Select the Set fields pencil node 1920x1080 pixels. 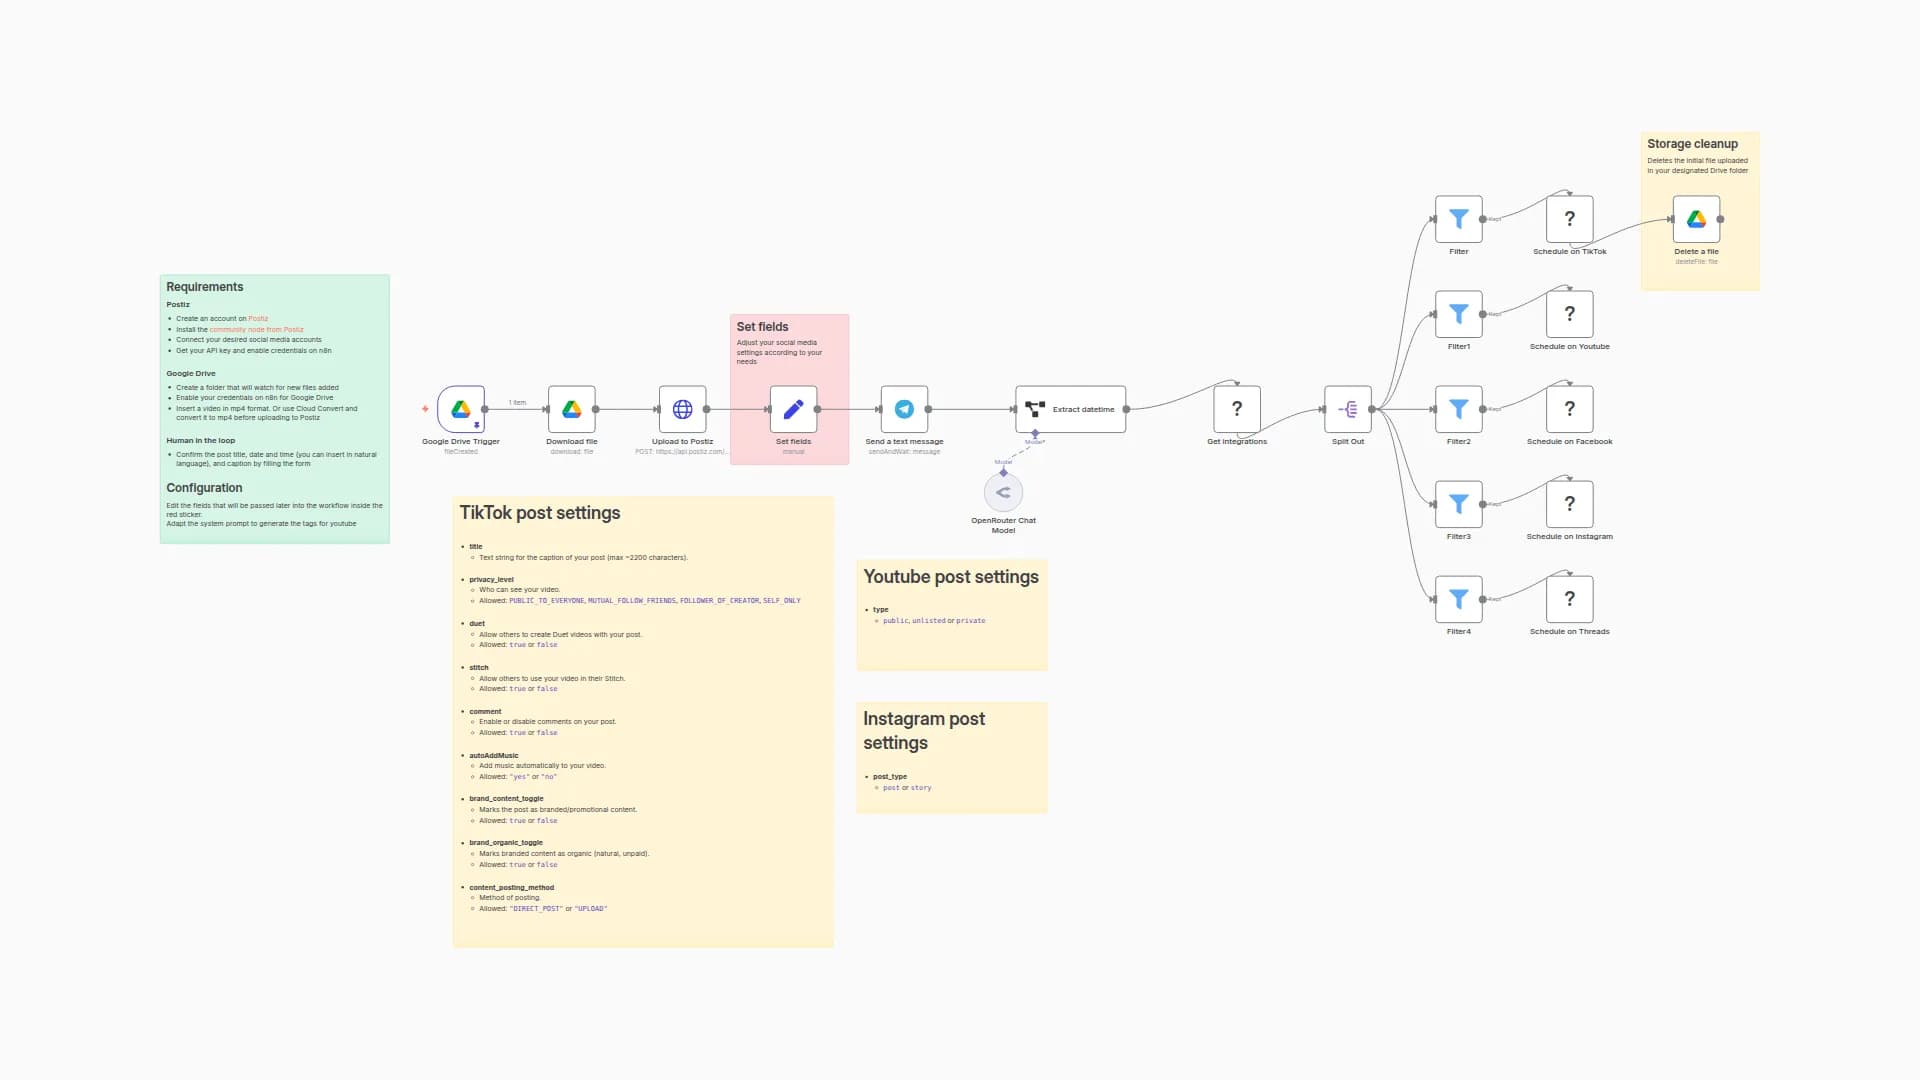pyautogui.click(x=793, y=409)
